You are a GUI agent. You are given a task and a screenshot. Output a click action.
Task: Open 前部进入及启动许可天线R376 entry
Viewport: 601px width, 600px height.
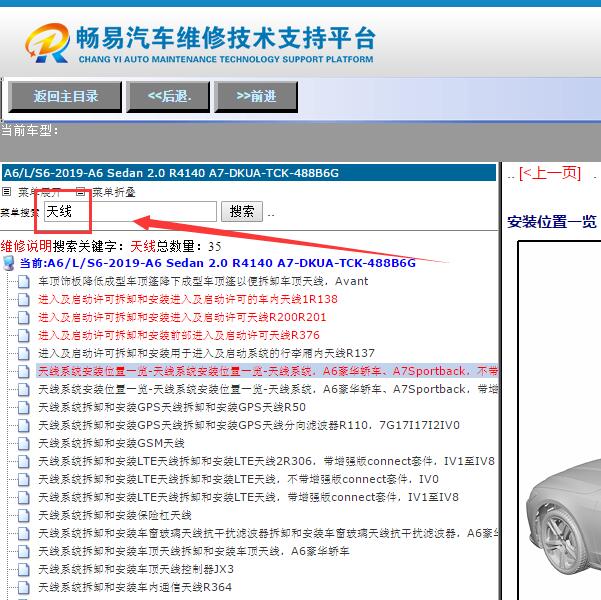click(179, 335)
